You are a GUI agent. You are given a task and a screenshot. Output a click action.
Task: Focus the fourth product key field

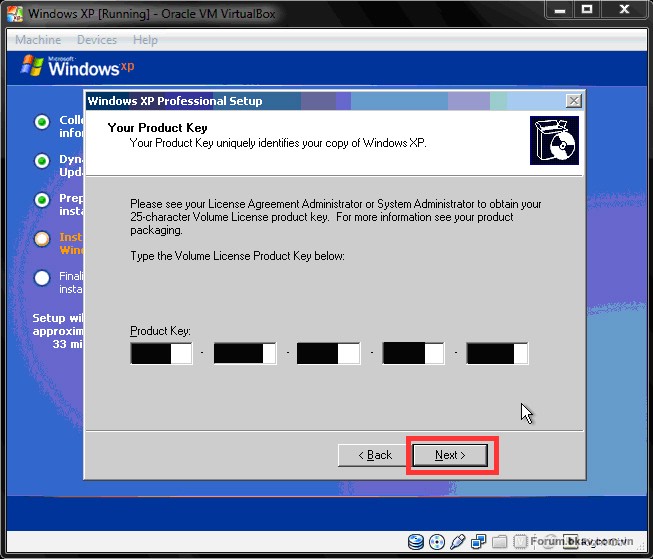pos(413,353)
